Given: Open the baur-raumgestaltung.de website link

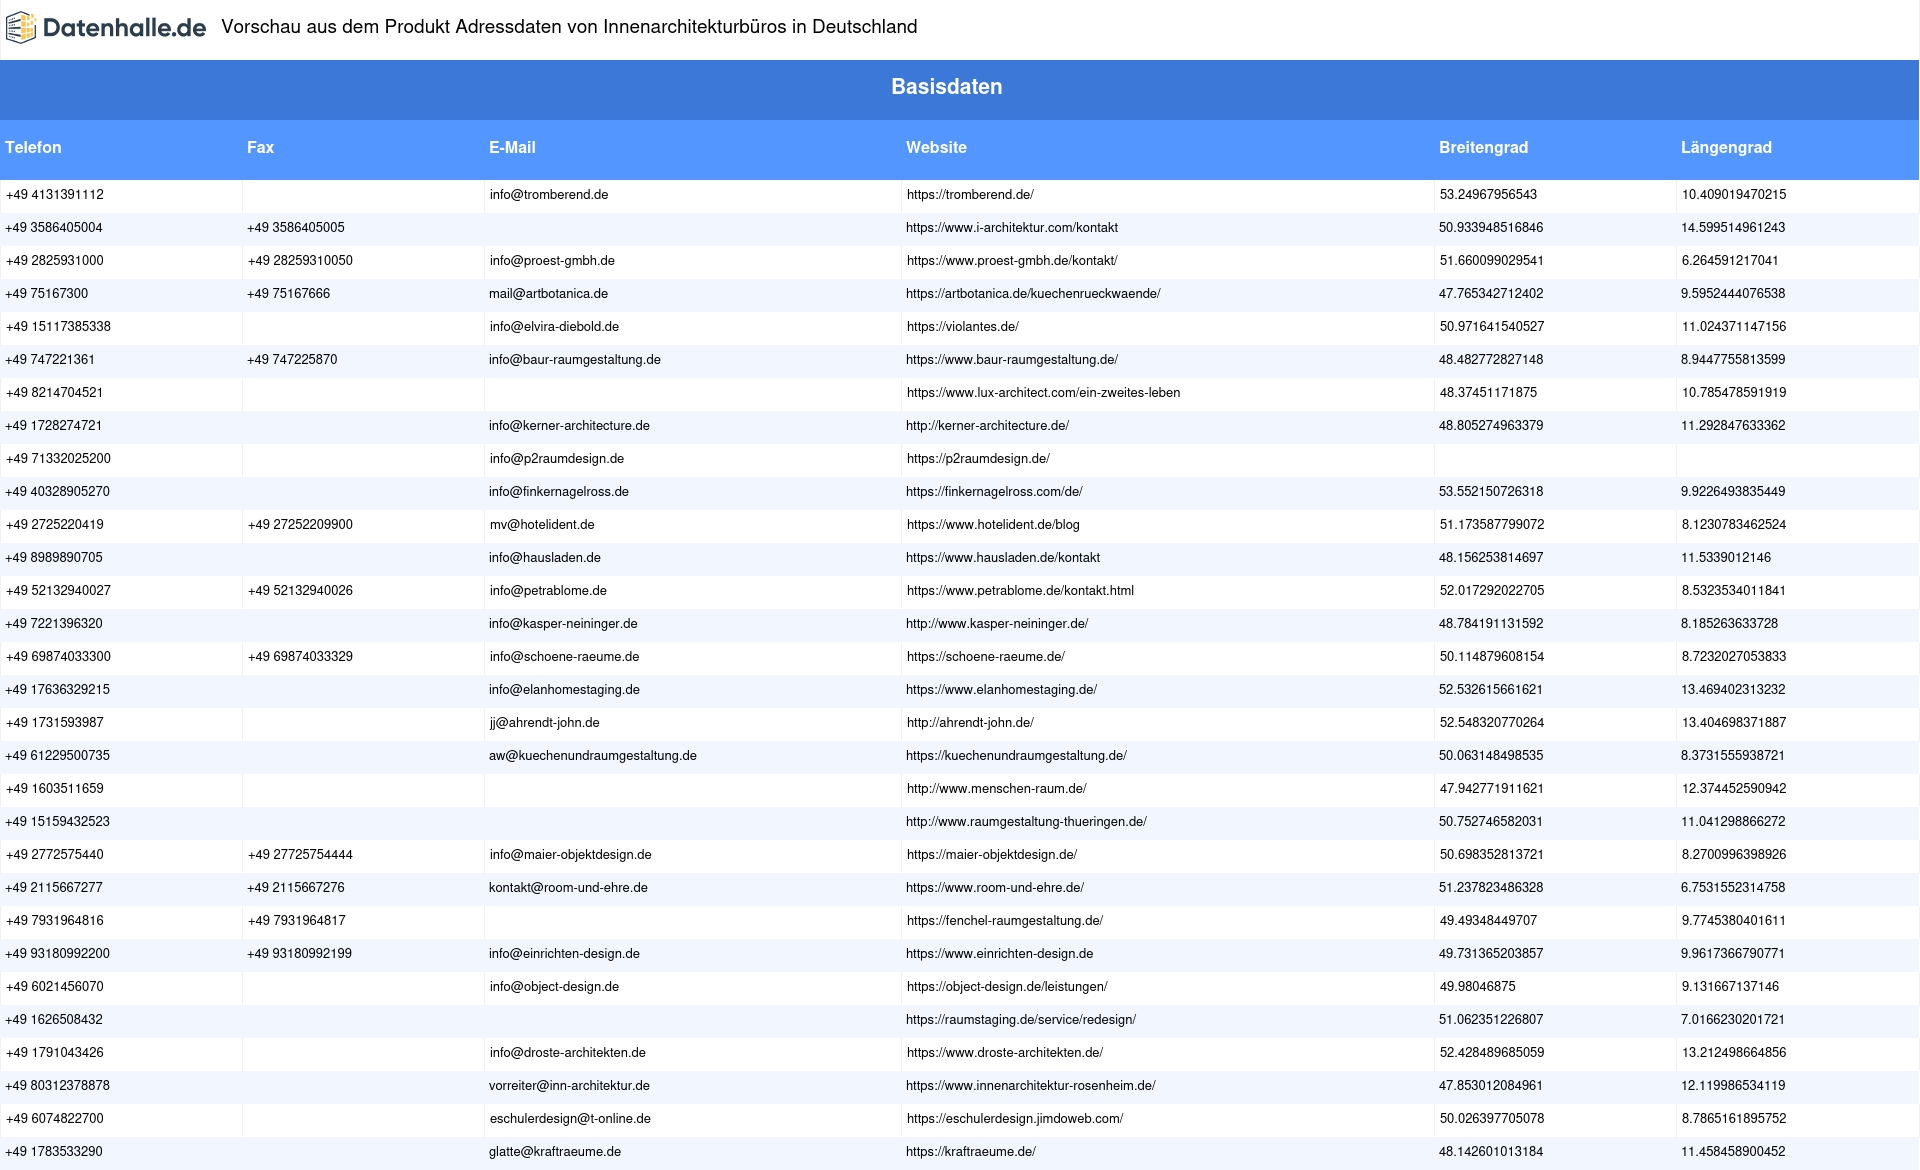Looking at the screenshot, I should point(1012,360).
